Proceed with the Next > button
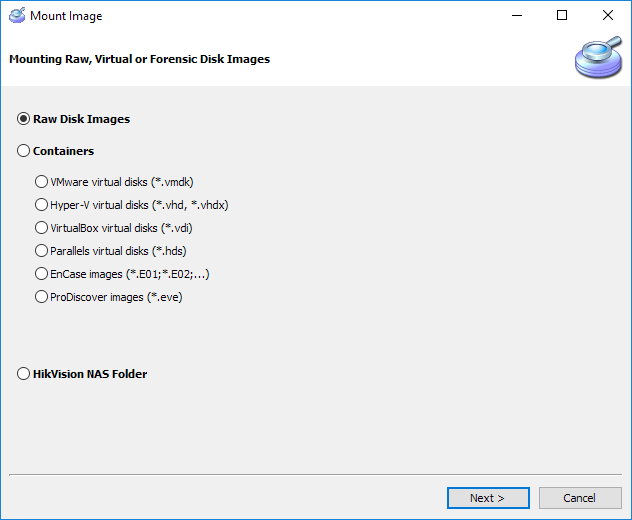Image resolution: width=632 pixels, height=520 pixels. click(x=488, y=498)
